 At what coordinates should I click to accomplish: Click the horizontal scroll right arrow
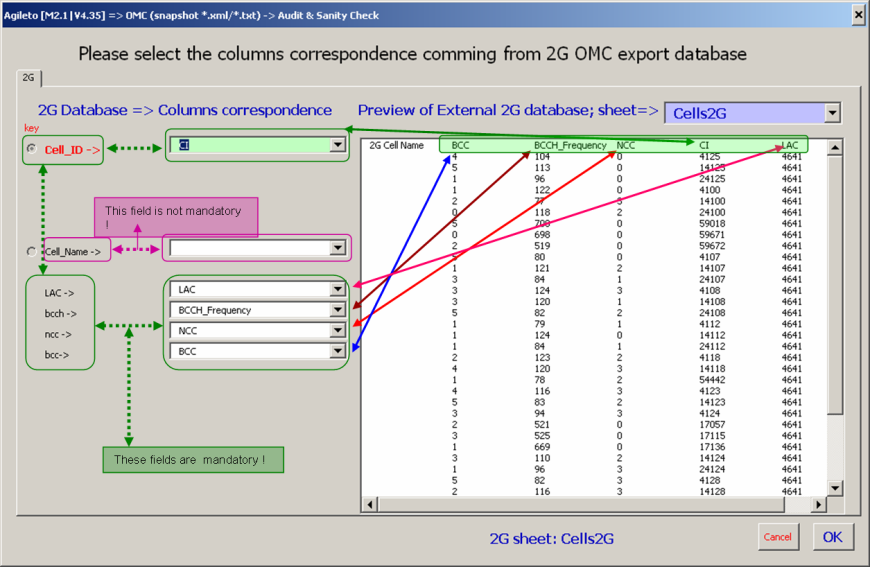(819, 504)
